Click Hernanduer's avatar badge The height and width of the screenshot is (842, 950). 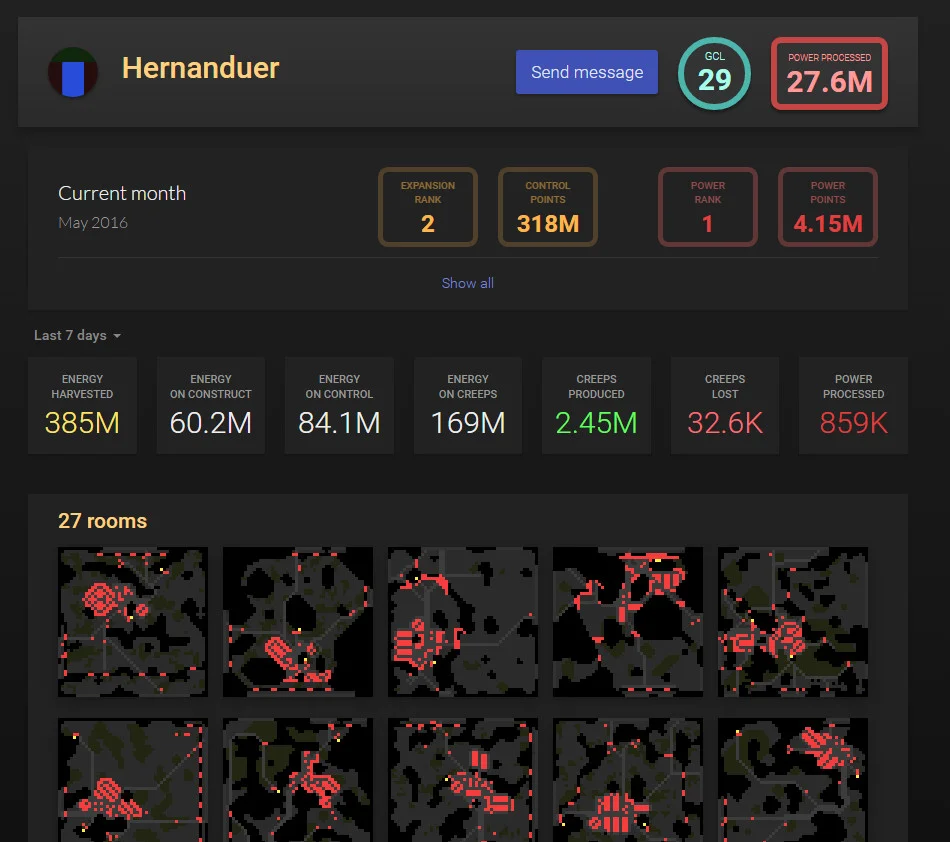pos(73,72)
